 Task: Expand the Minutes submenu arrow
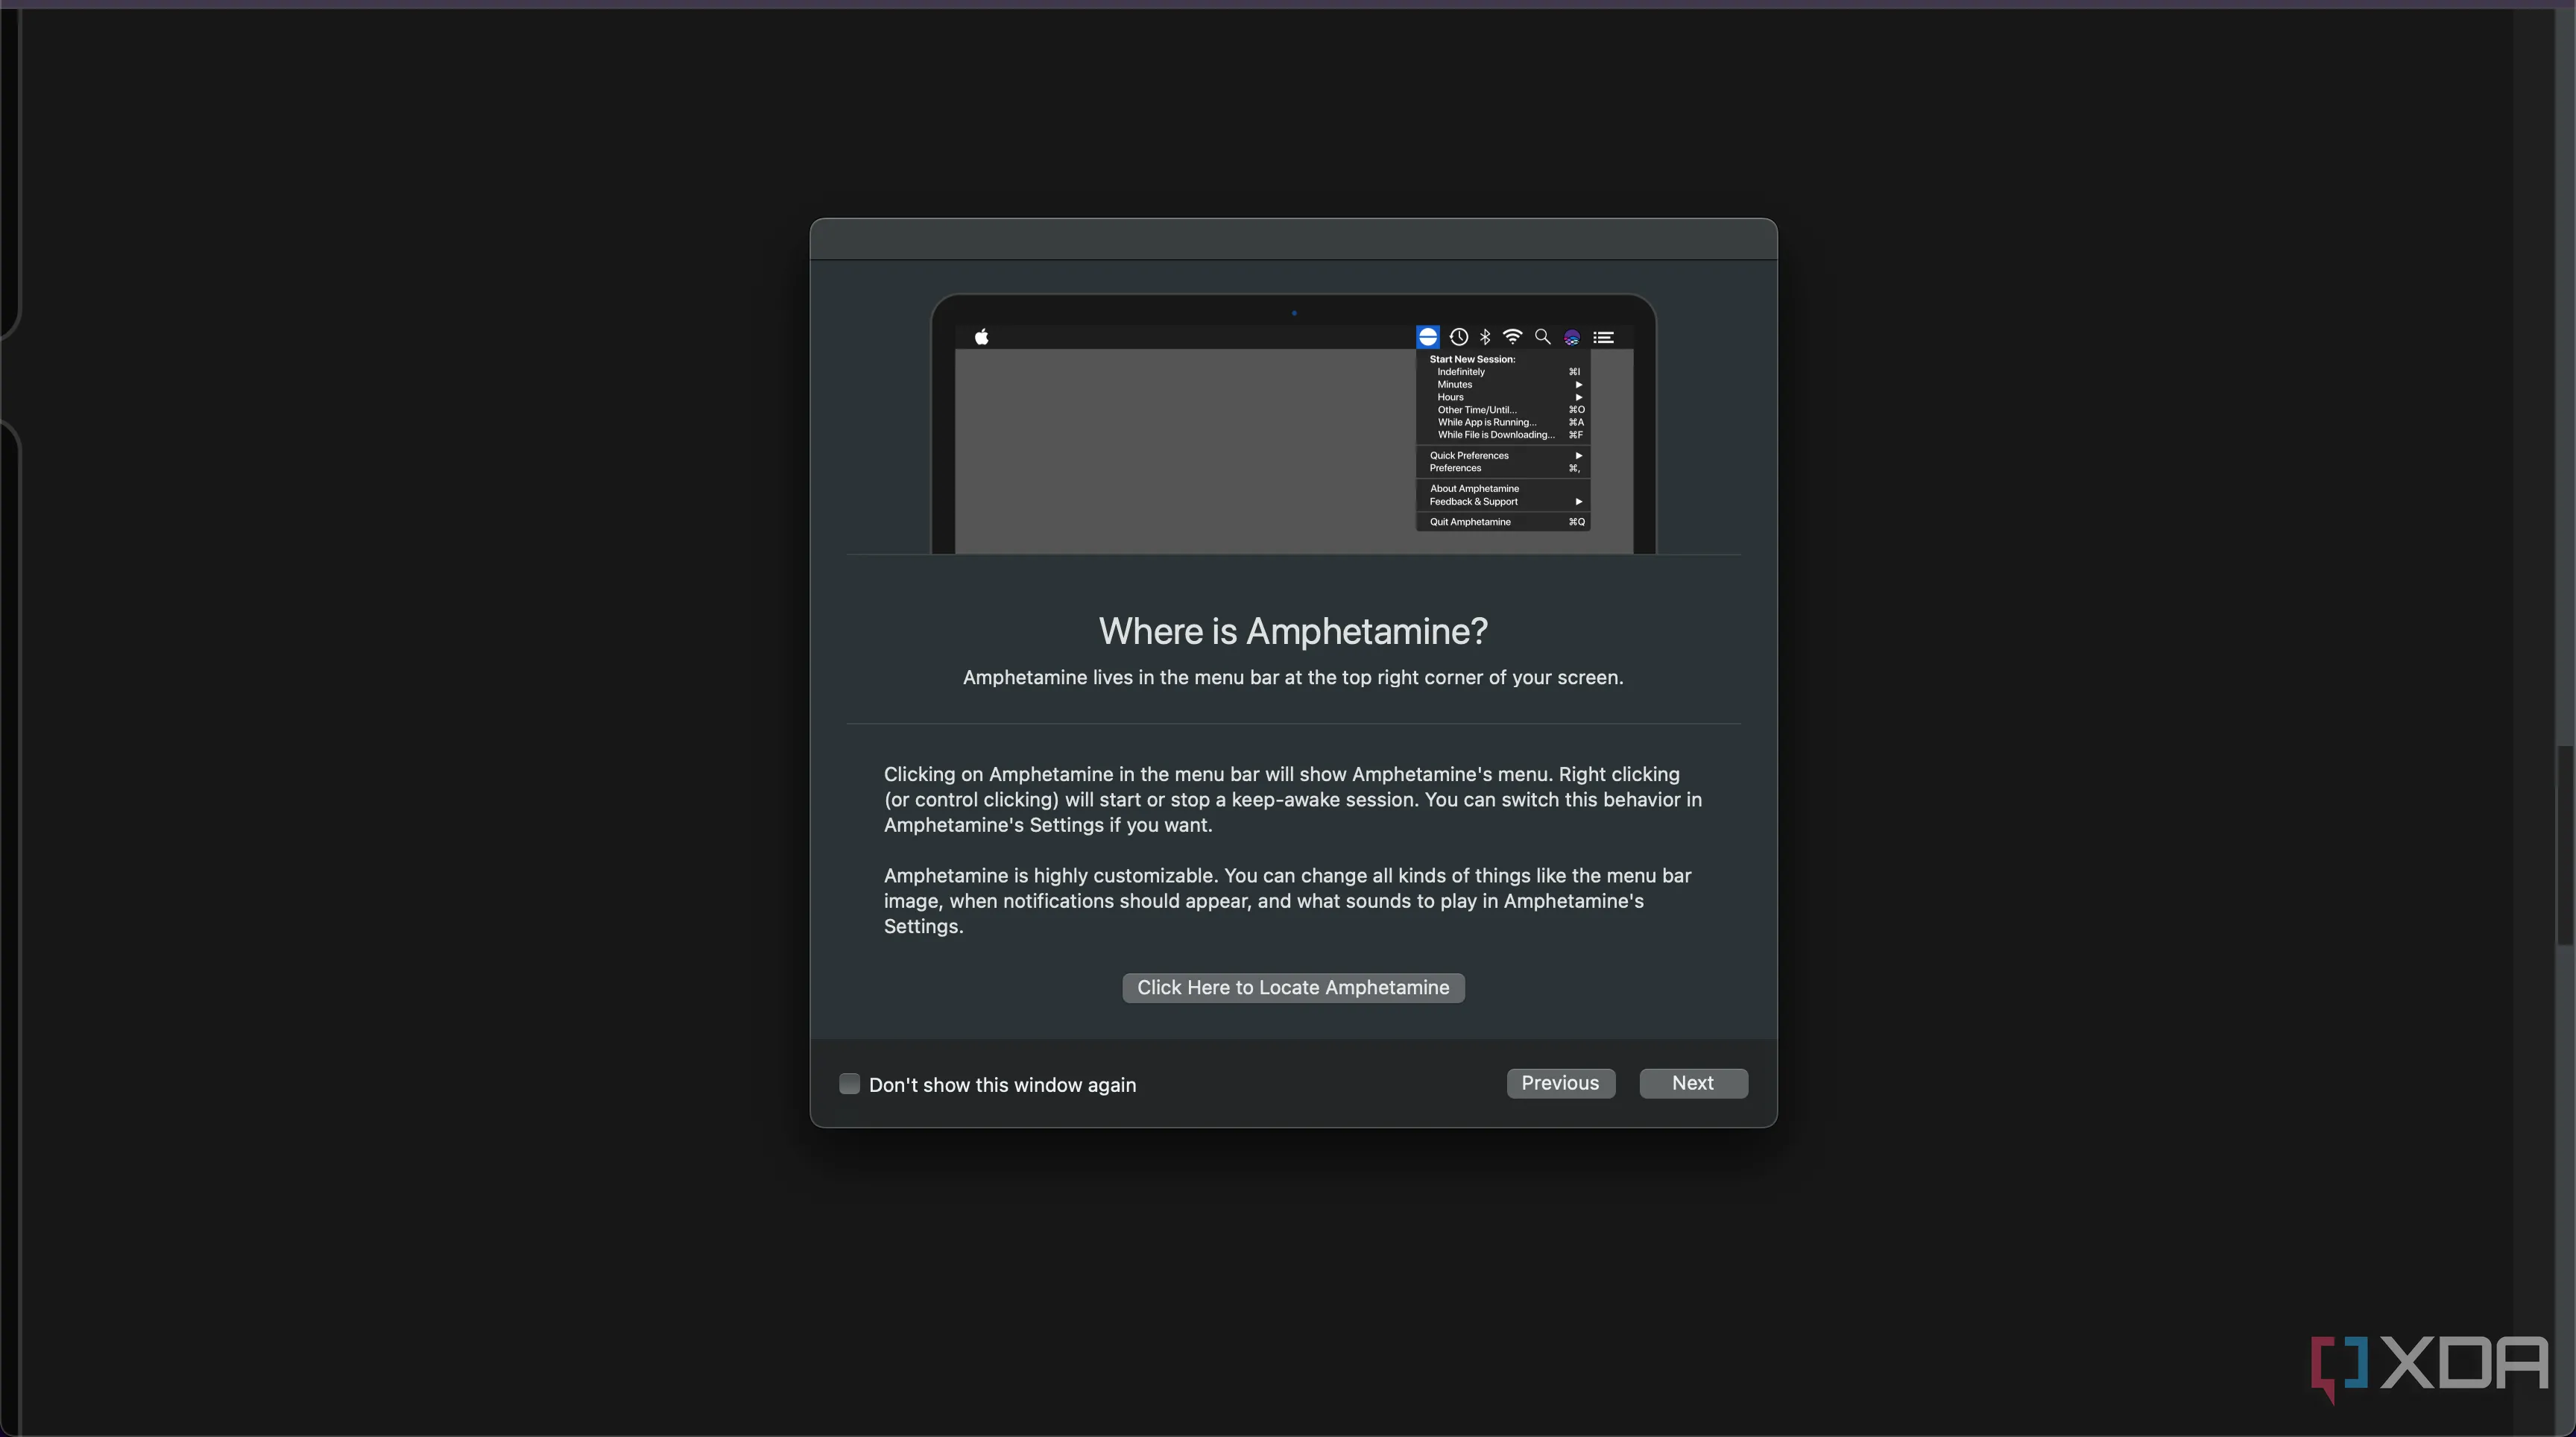pos(1578,385)
